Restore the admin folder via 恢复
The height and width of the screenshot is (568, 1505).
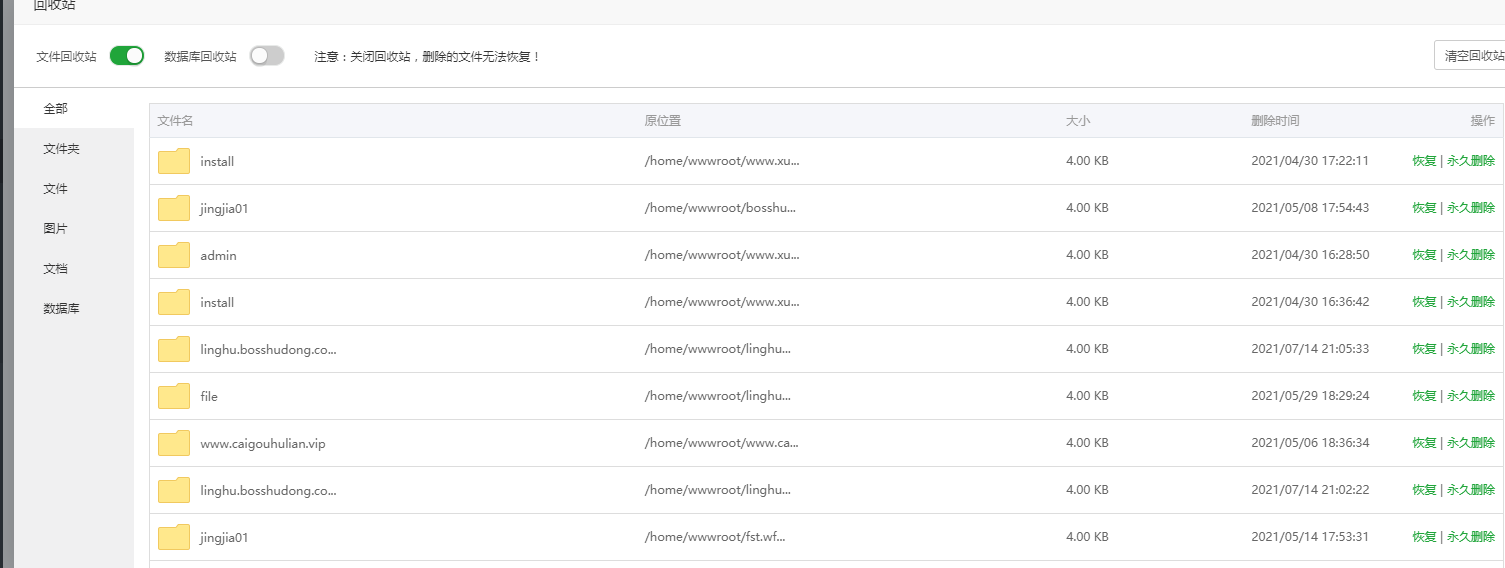pos(1424,255)
